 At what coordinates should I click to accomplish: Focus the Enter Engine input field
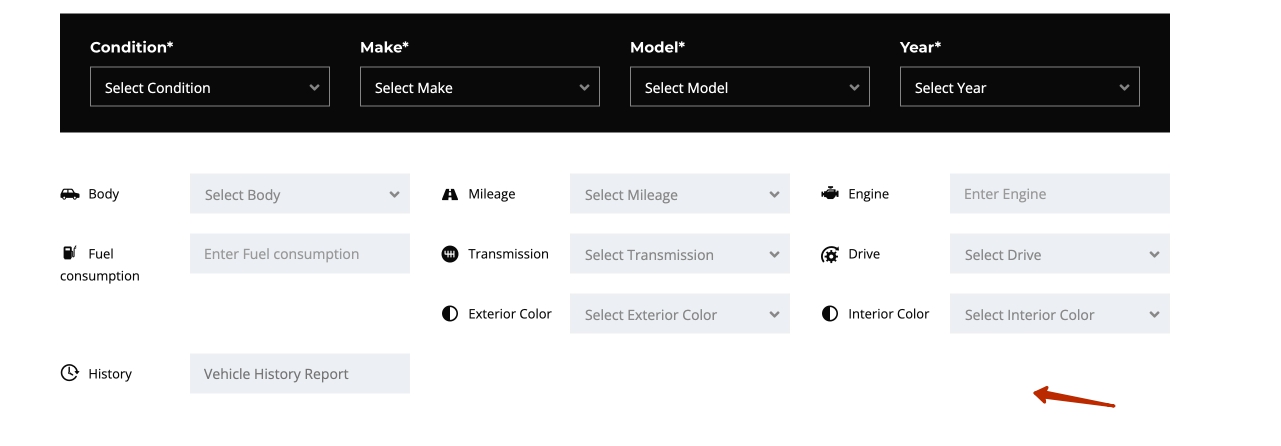(x=1060, y=194)
